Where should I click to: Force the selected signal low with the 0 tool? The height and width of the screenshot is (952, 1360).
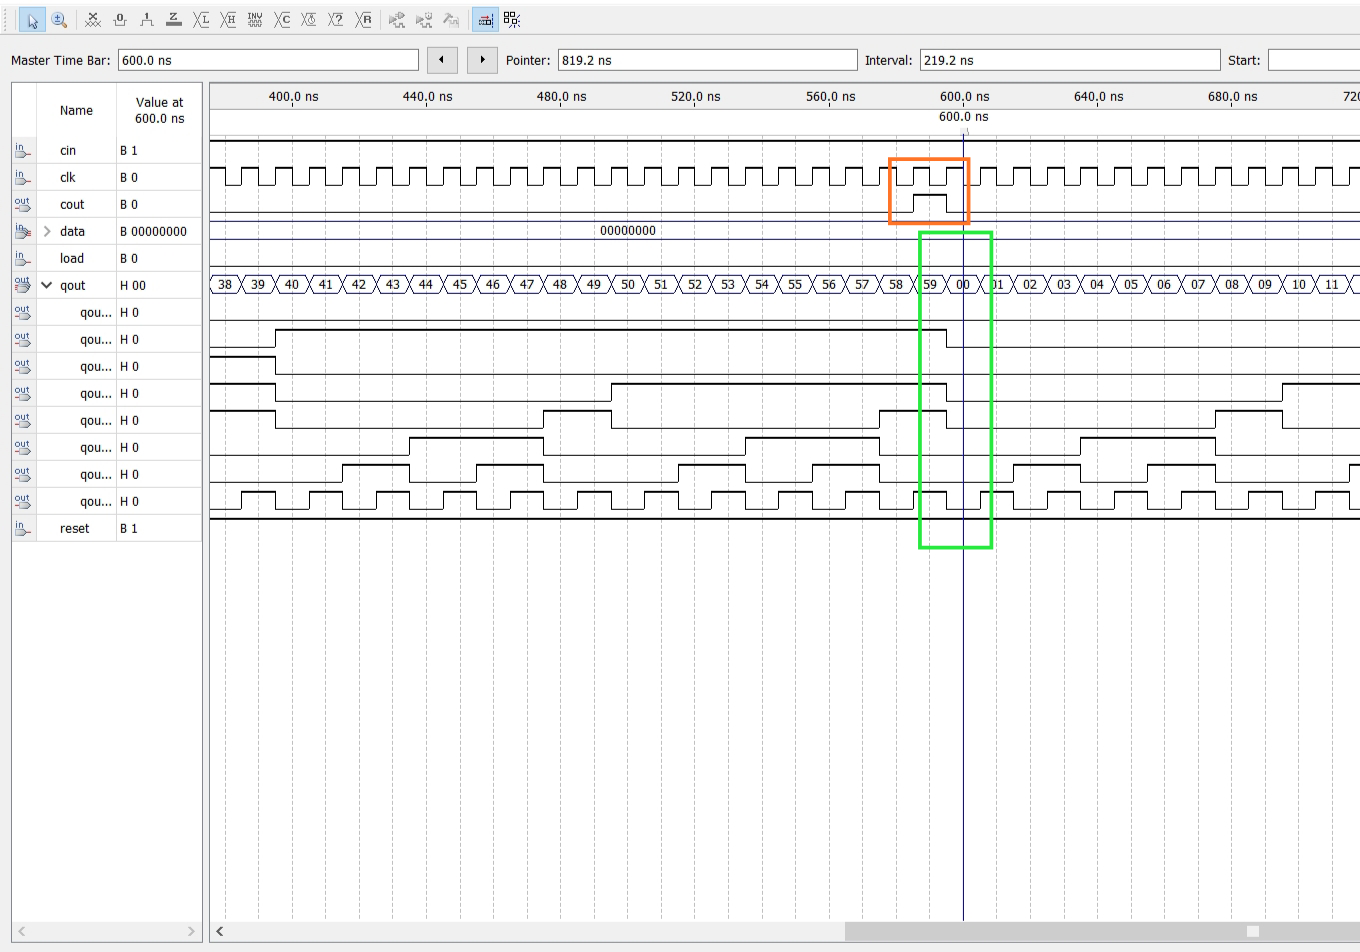pyautogui.click(x=119, y=20)
